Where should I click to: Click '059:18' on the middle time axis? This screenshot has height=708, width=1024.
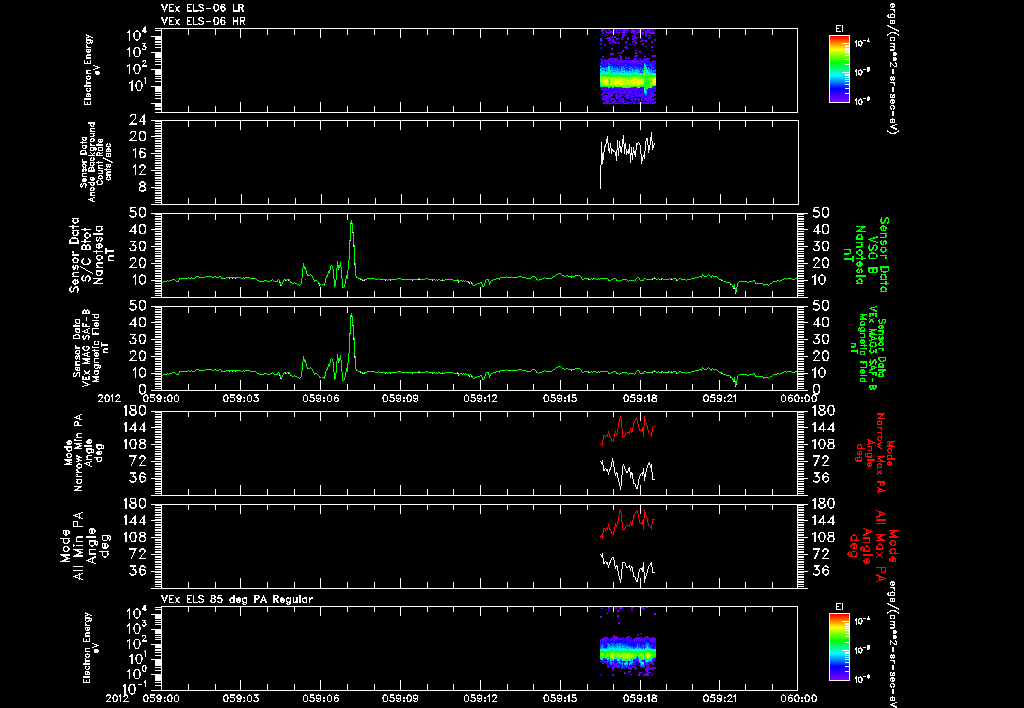click(641, 398)
